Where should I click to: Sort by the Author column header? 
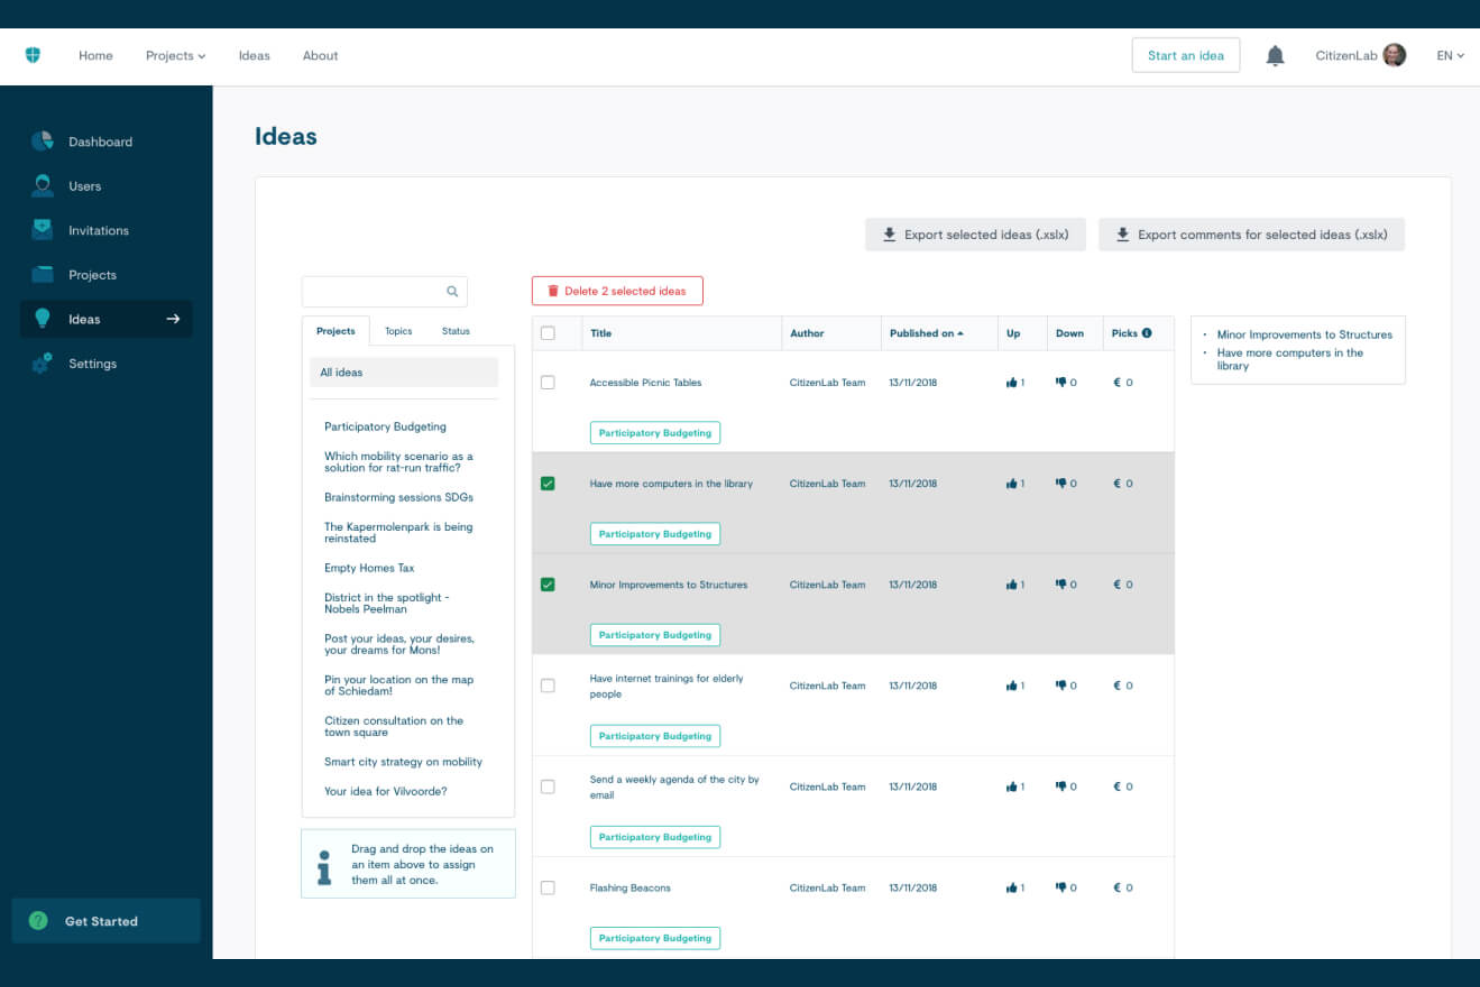point(807,333)
